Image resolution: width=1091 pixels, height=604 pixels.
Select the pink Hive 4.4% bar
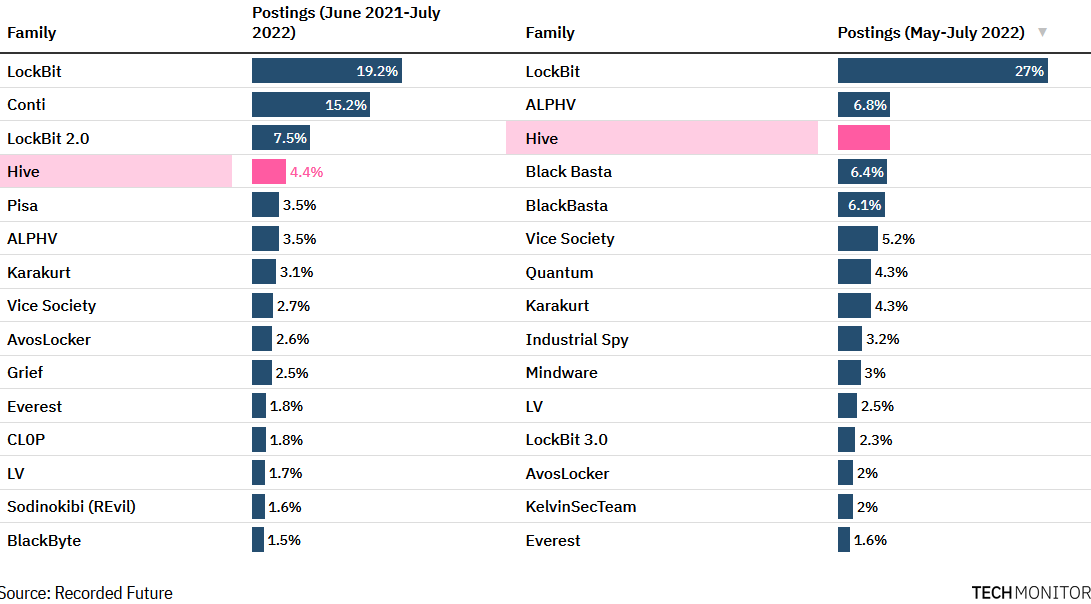click(268, 172)
